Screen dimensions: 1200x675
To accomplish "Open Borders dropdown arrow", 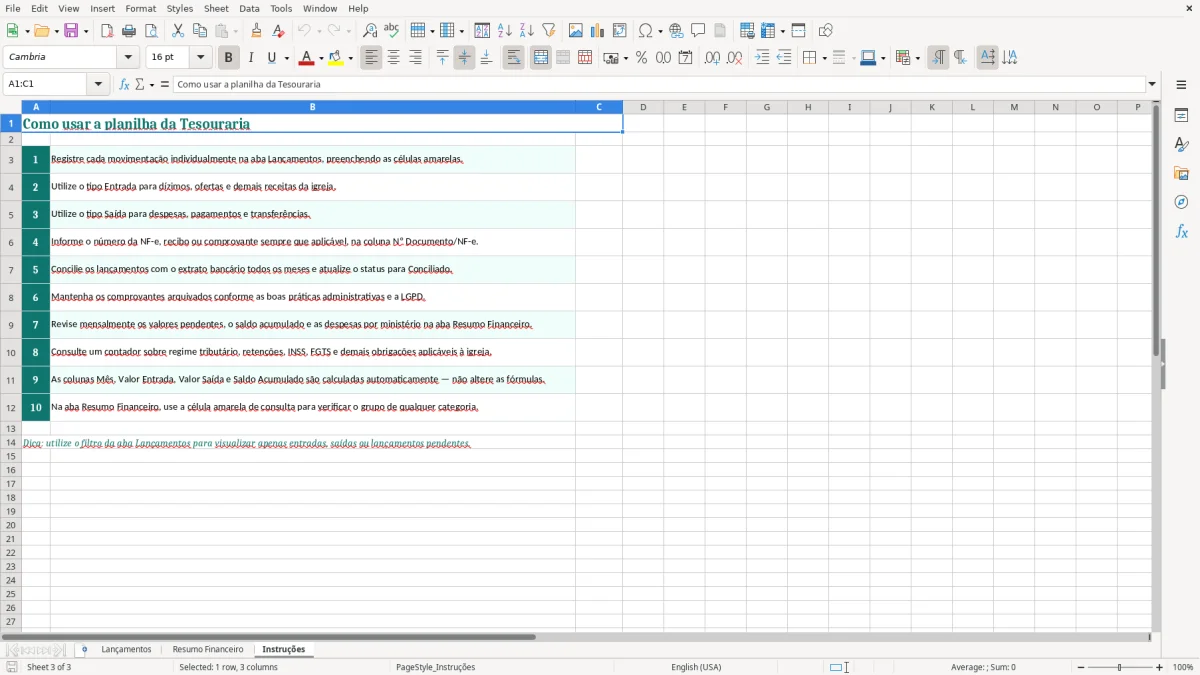I will coord(824,58).
